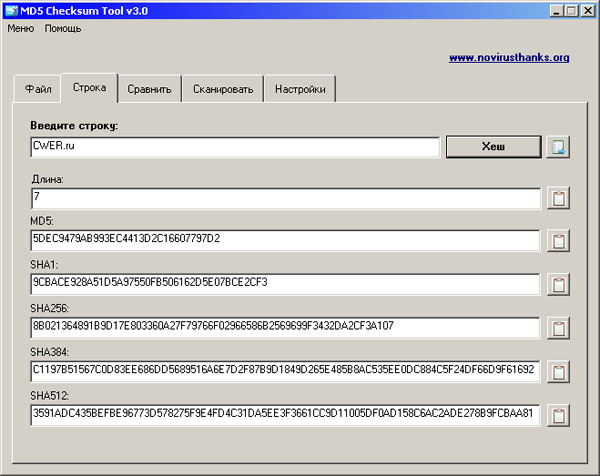Click the 'MD5:' label
This screenshot has width=600, height=476.
click(x=42, y=221)
